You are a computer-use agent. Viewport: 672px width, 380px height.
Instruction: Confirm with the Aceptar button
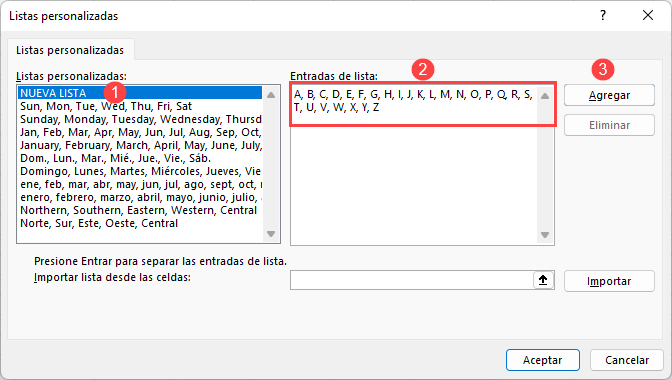[543, 360]
